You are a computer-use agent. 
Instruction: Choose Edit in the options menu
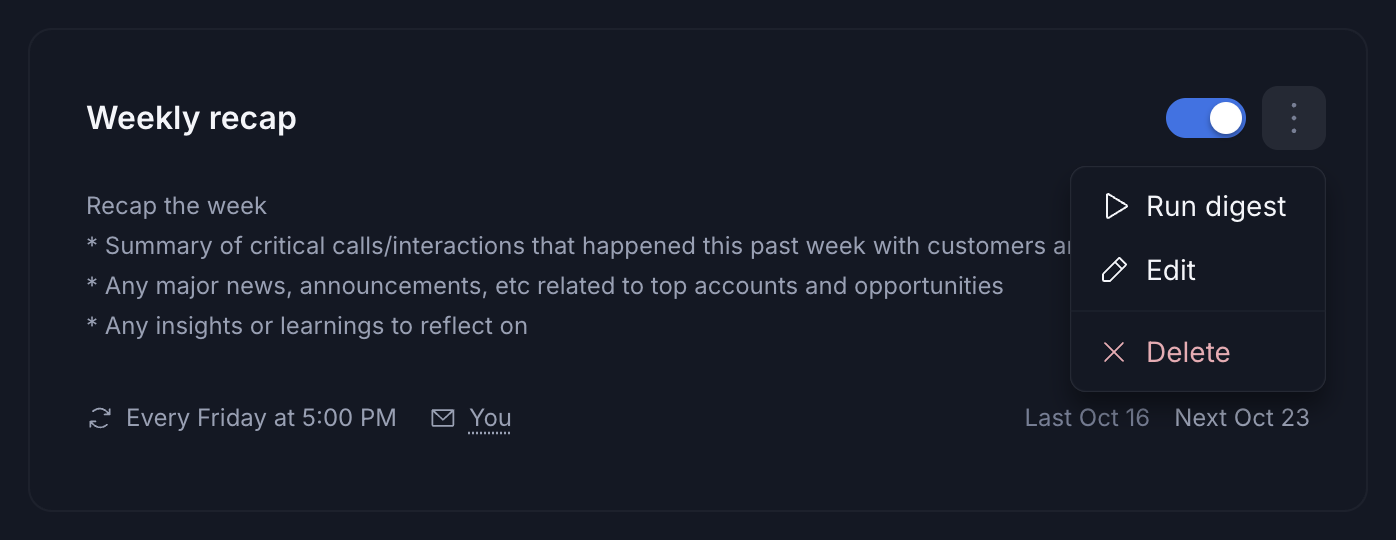point(1198,270)
